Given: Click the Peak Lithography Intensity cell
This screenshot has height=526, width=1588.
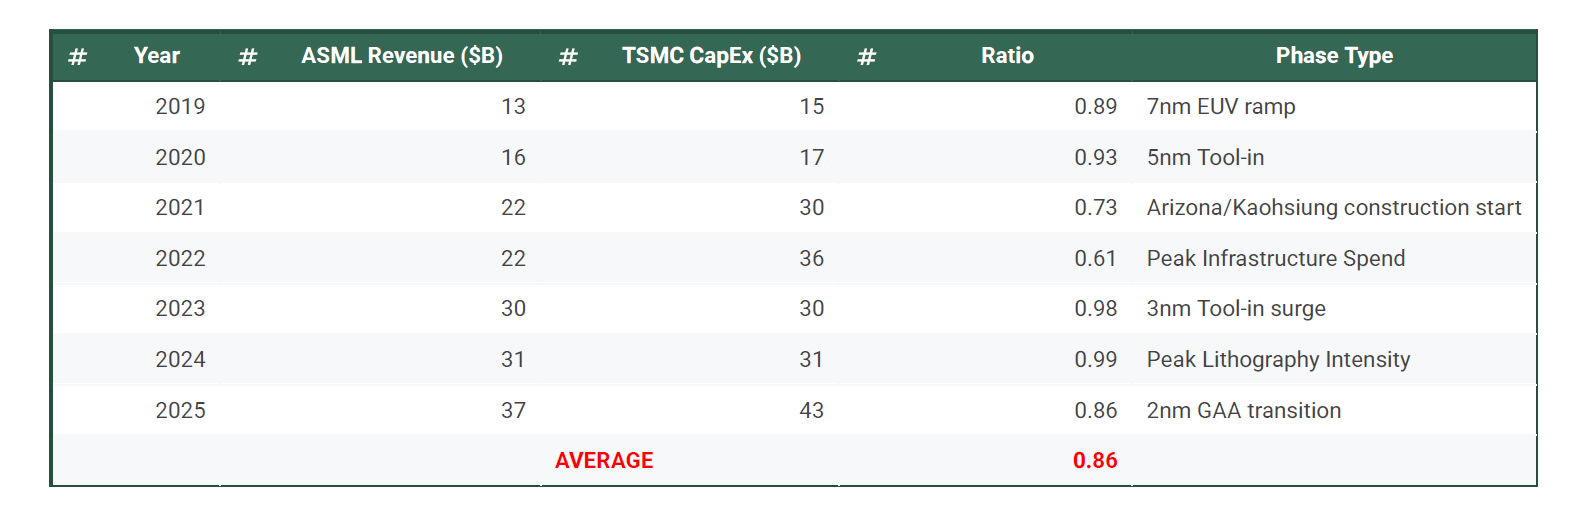Looking at the screenshot, I should (x=1278, y=360).
